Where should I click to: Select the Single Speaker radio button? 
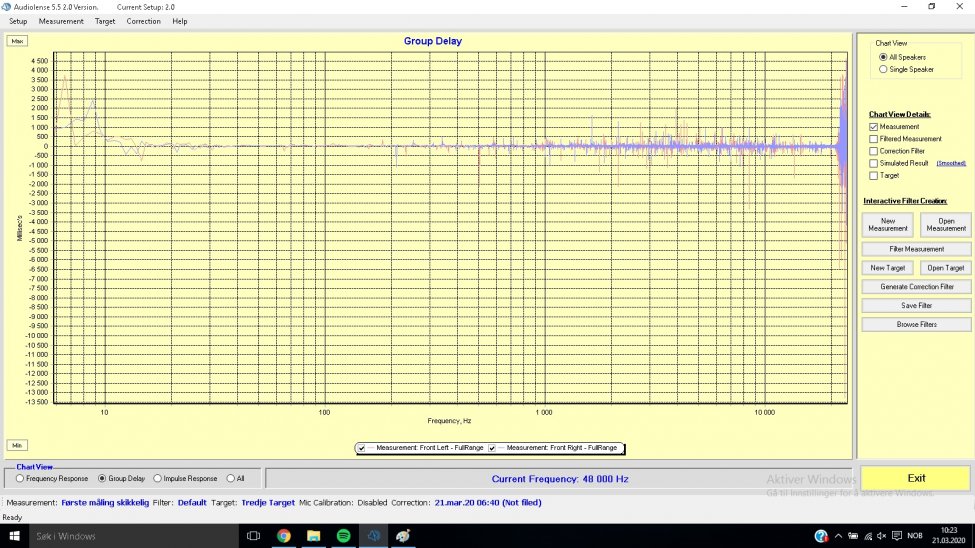pyautogui.click(x=882, y=70)
